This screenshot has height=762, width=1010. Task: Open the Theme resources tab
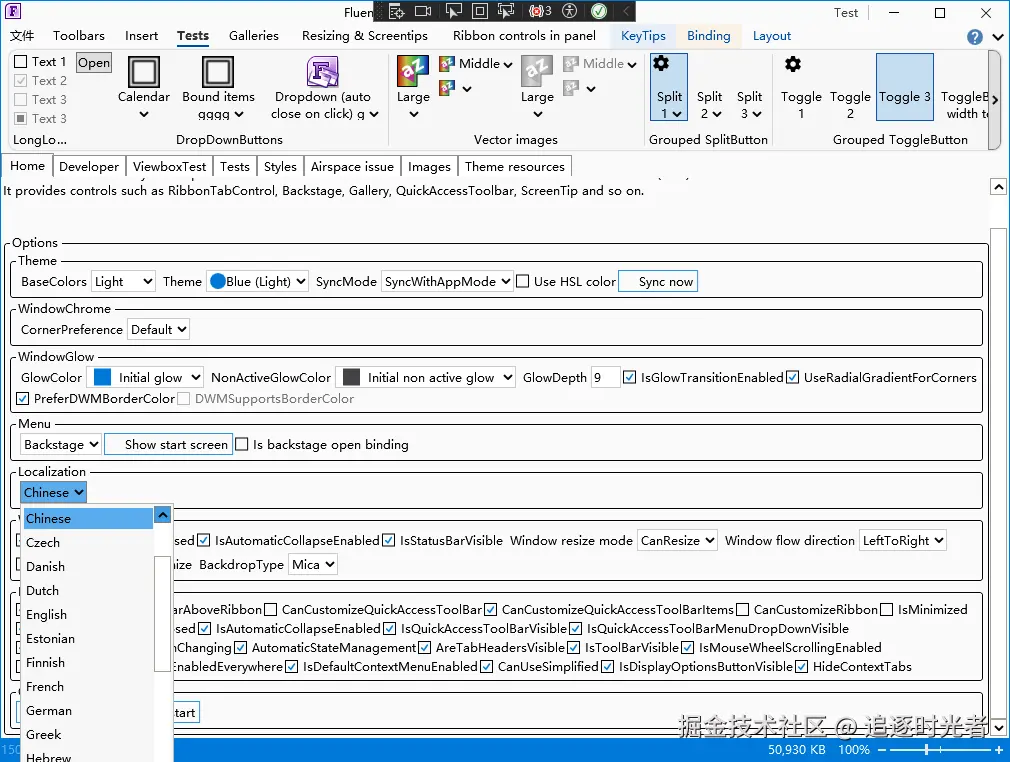[515, 167]
